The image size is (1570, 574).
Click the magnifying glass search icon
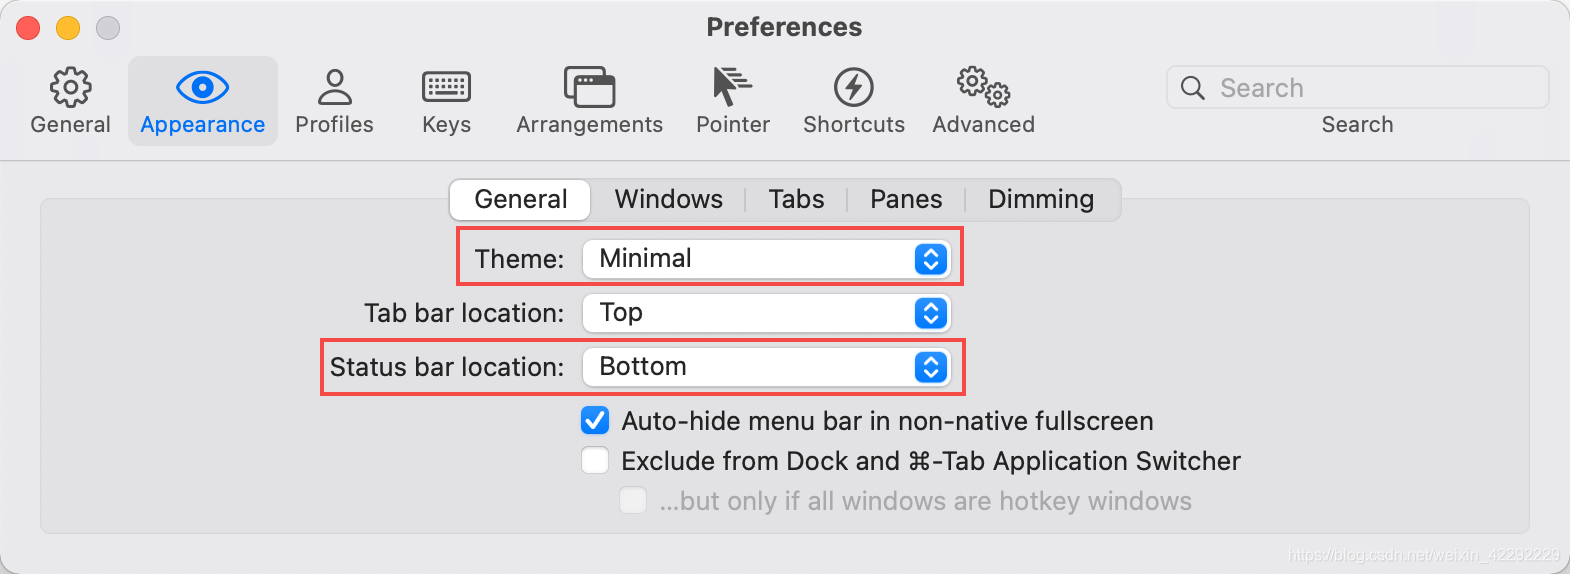[1192, 88]
